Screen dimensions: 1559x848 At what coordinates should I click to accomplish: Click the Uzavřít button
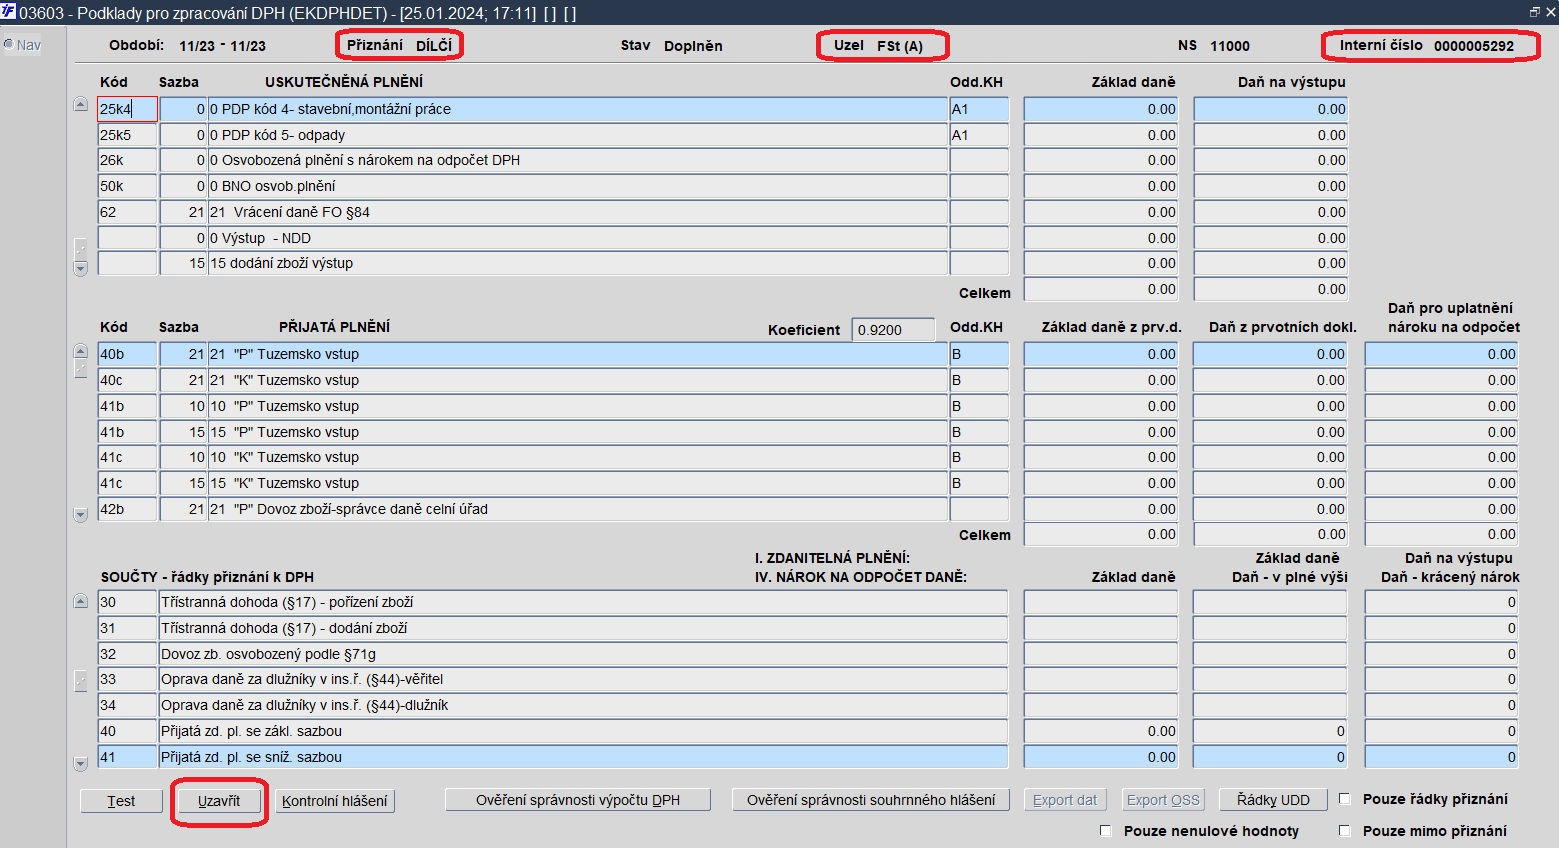(x=219, y=801)
